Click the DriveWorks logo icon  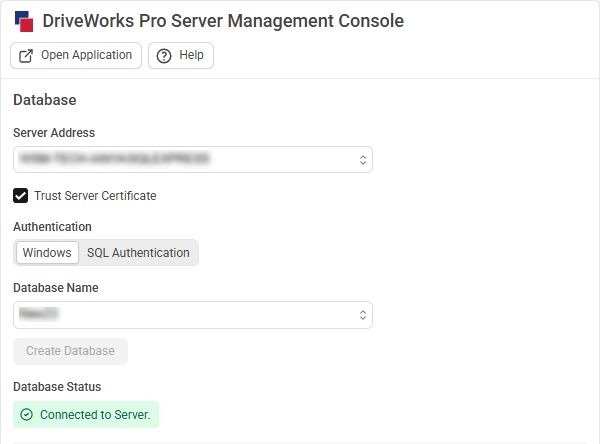[x=24, y=21]
